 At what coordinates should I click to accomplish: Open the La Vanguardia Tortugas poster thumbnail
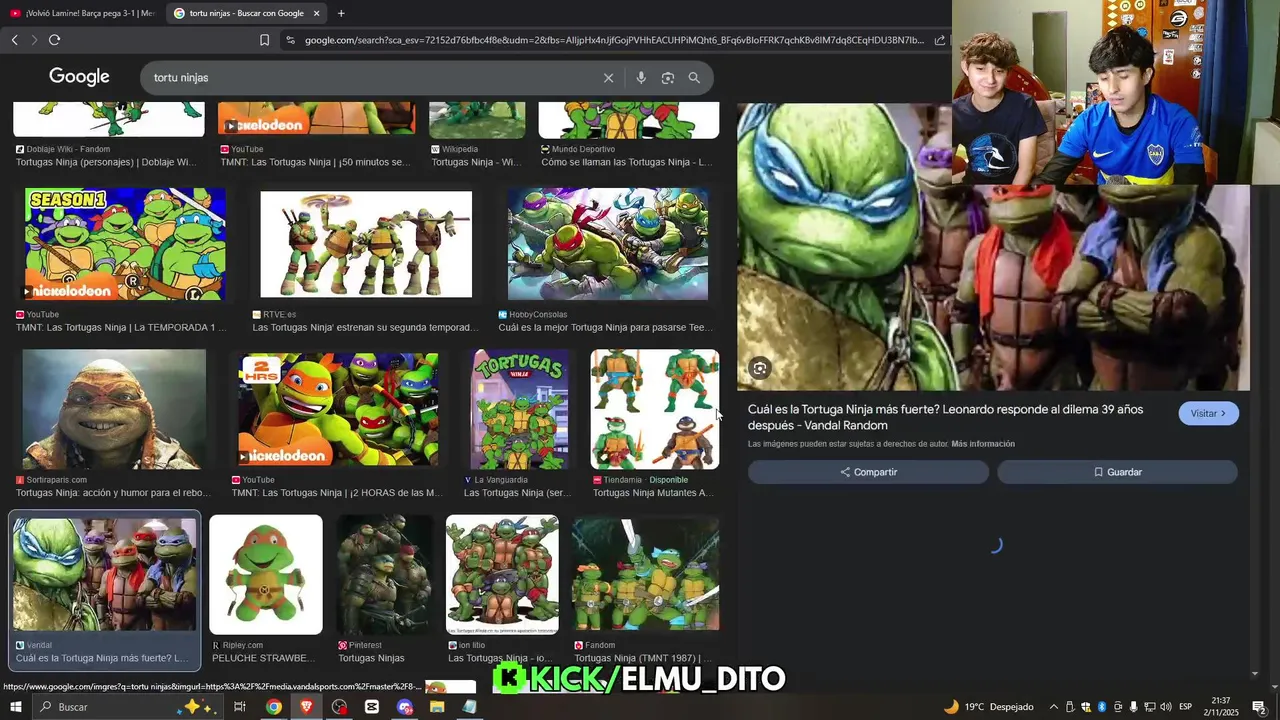[x=519, y=409]
